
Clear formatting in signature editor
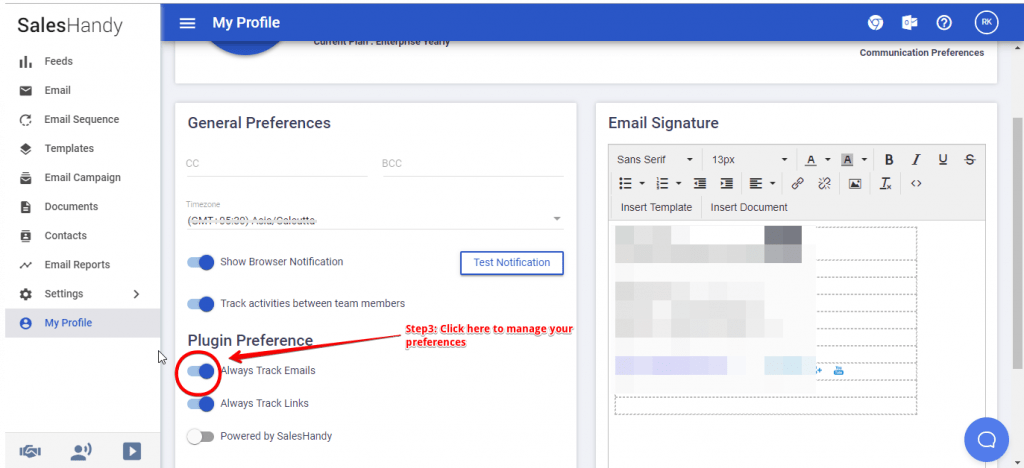coord(886,184)
